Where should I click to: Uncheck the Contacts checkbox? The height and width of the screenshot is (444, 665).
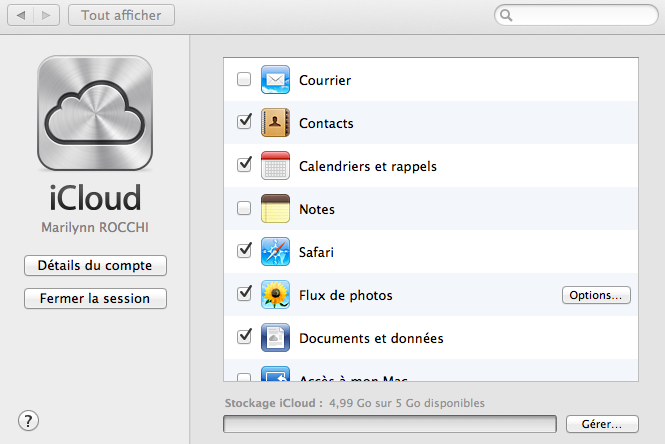tap(244, 122)
